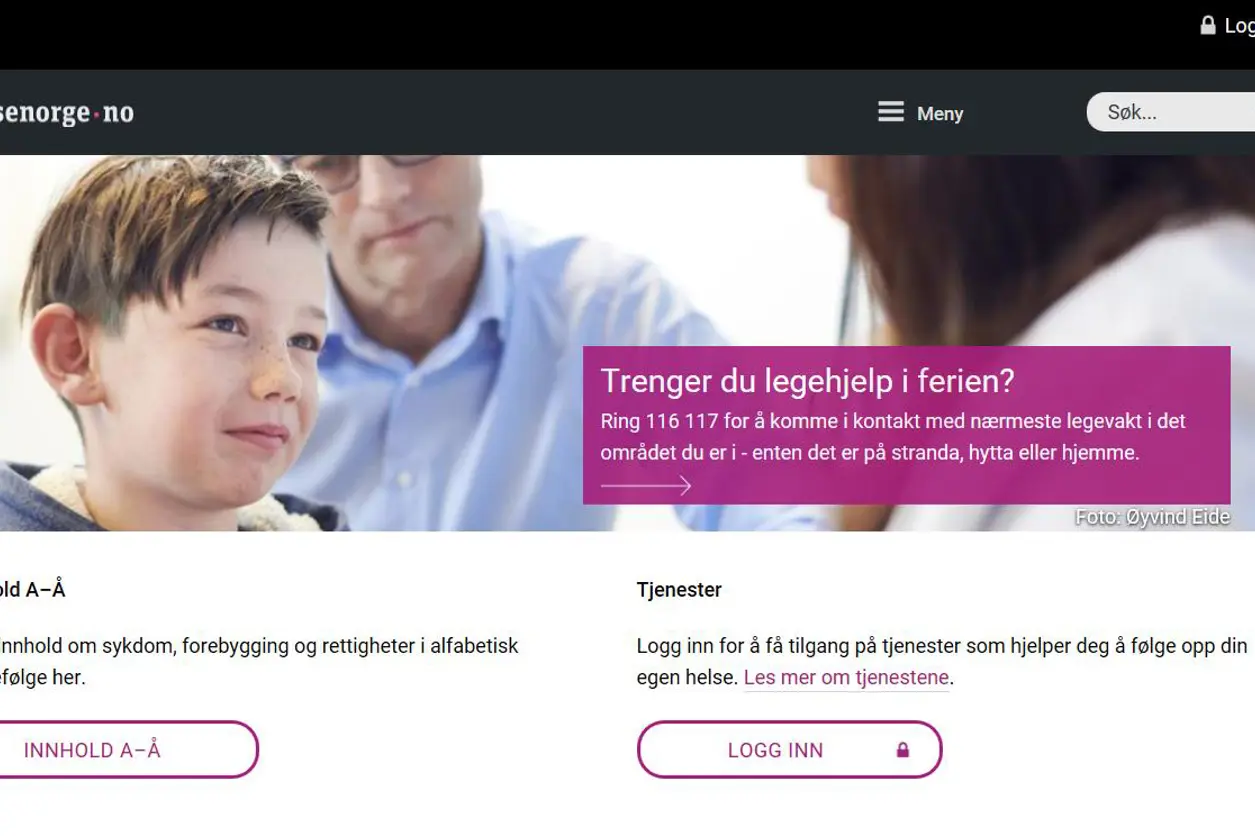Image resolution: width=1255 pixels, height=836 pixels.
Task: Click the 'Ring 116 117' banner description text
Action: [x=893, y=437]
